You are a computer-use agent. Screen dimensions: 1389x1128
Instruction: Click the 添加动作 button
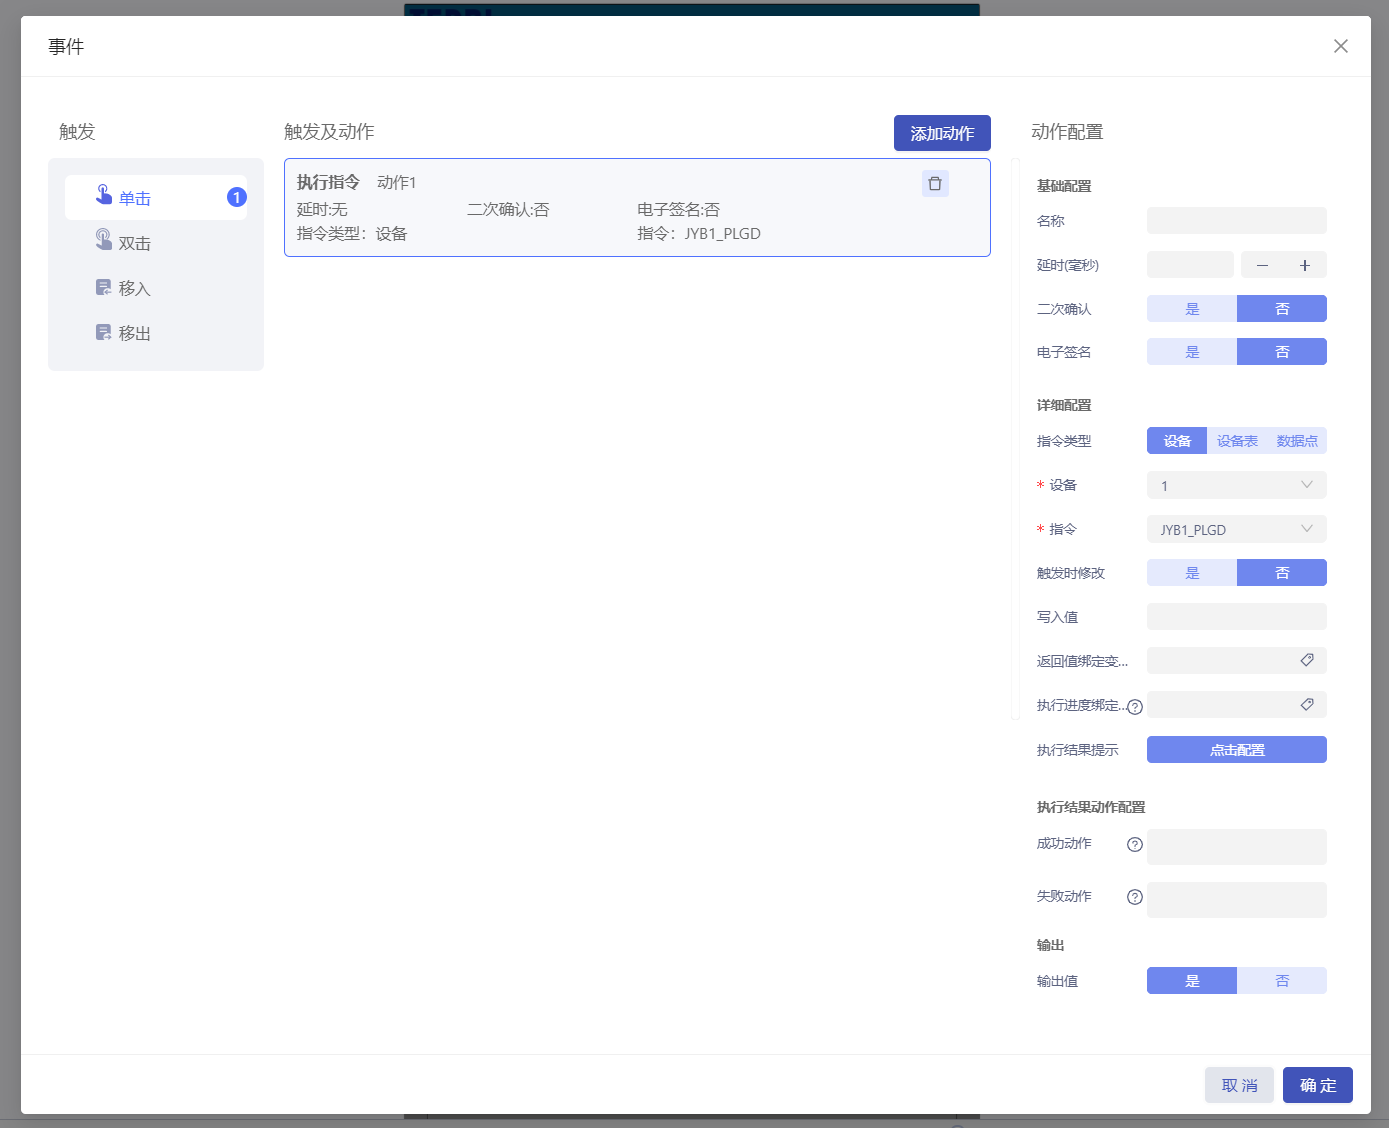tap(941, 133)
